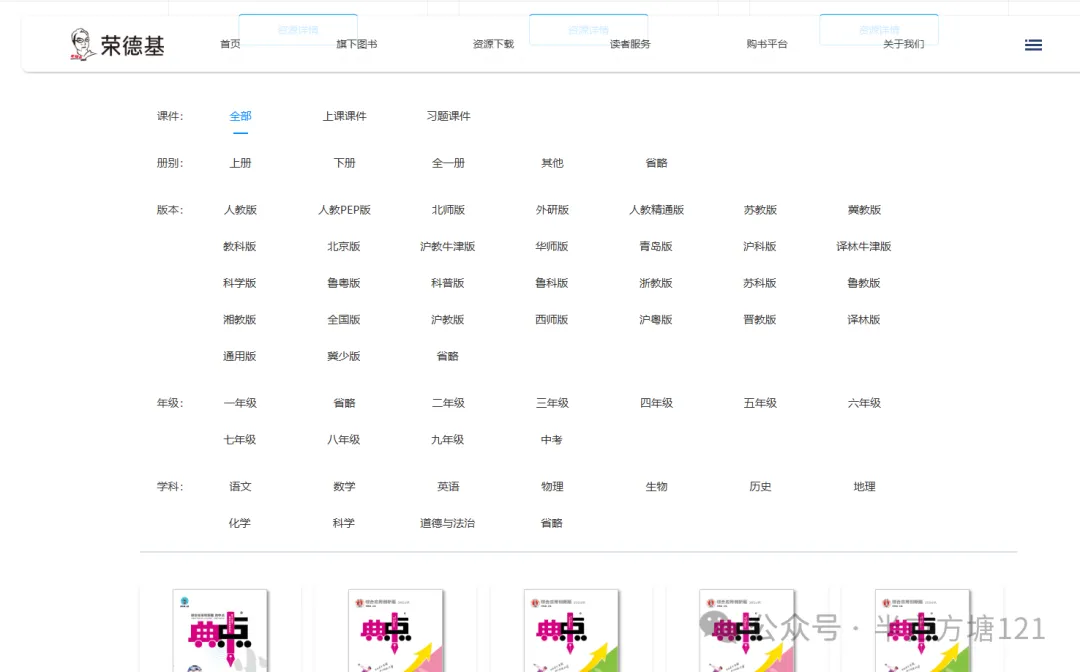Filter grade by 一年级

(240, 403)
